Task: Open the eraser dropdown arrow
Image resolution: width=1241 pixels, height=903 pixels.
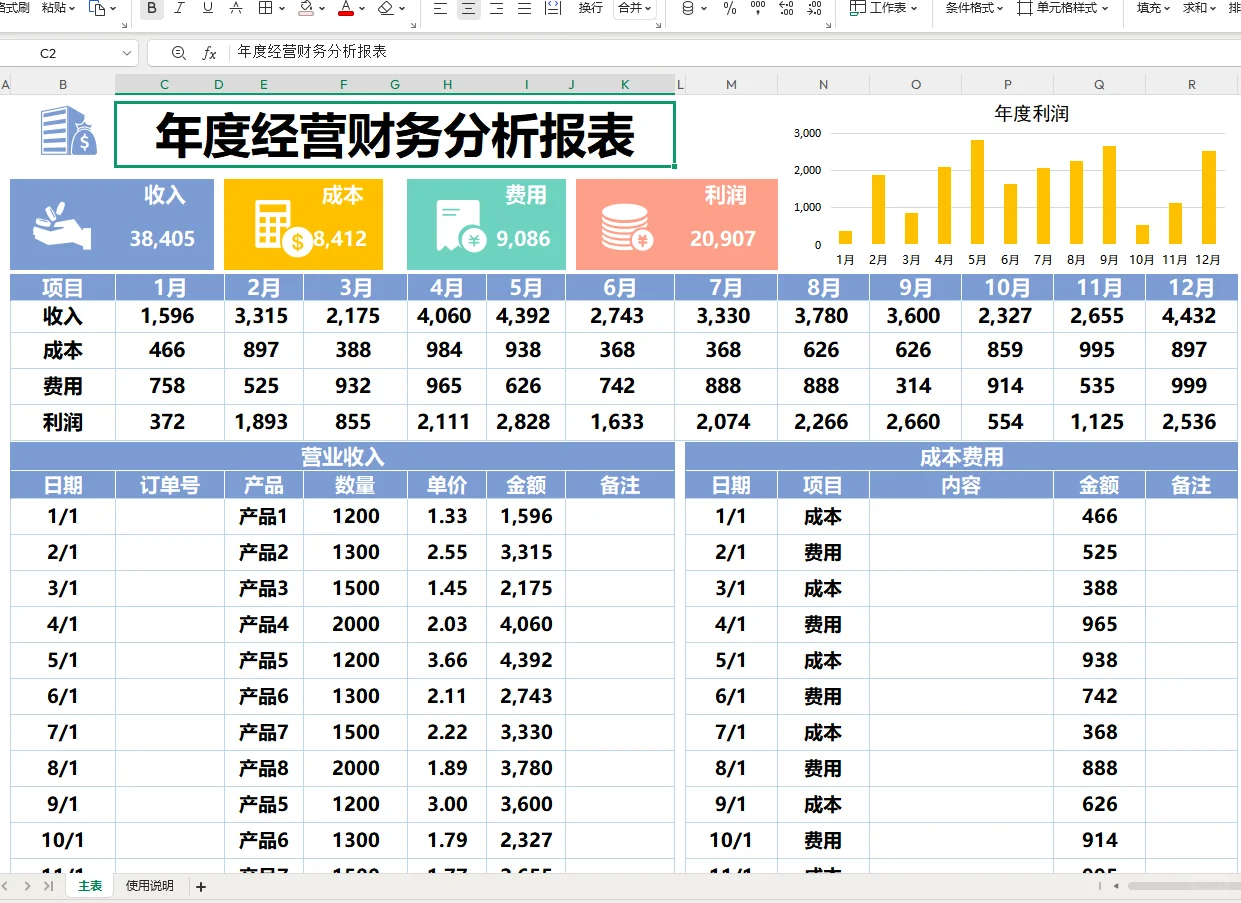Action: tap(403, 9)
